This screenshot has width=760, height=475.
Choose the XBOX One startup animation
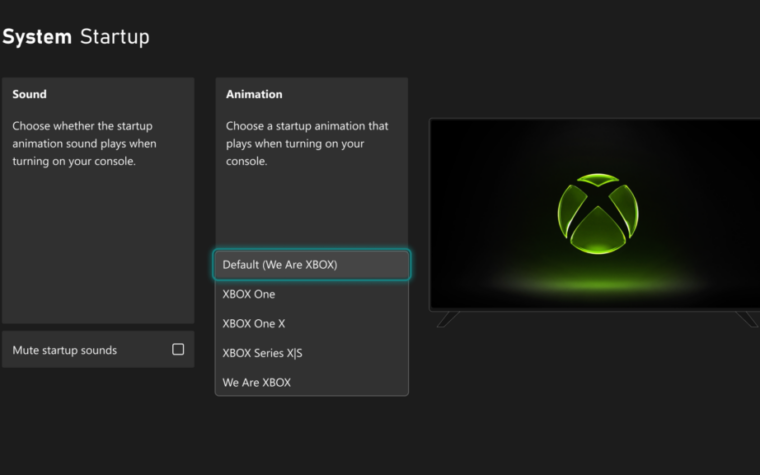[312, 294]
